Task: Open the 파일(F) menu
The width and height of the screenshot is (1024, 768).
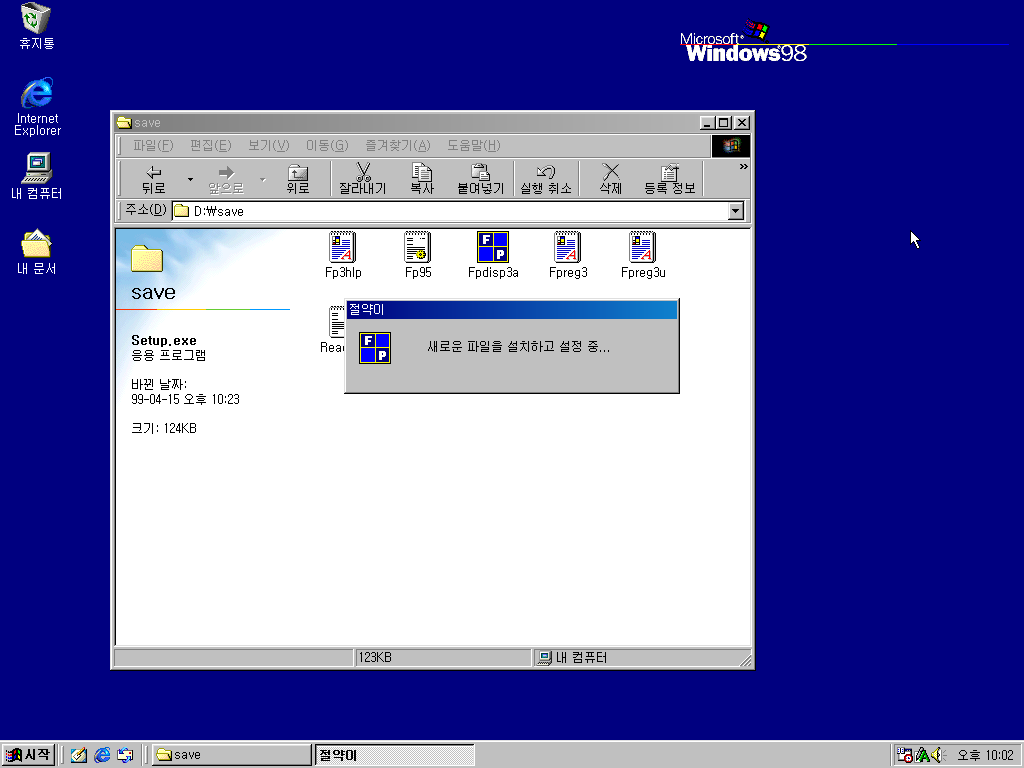Action: 153,146
